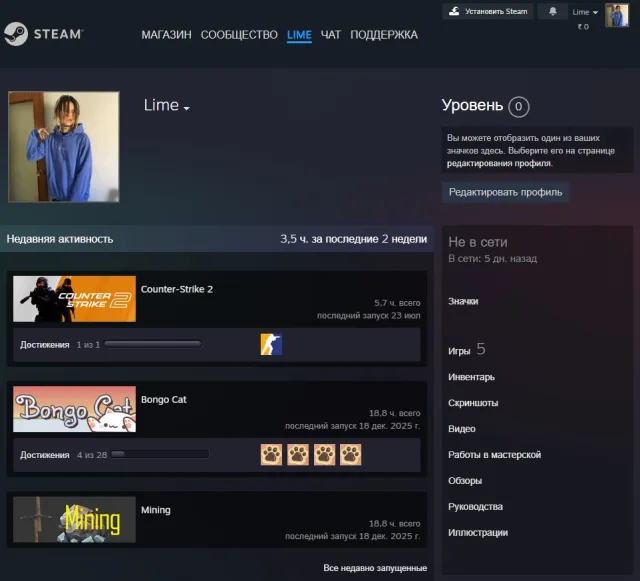Click the ₹ 0 wallet balance

583,27
